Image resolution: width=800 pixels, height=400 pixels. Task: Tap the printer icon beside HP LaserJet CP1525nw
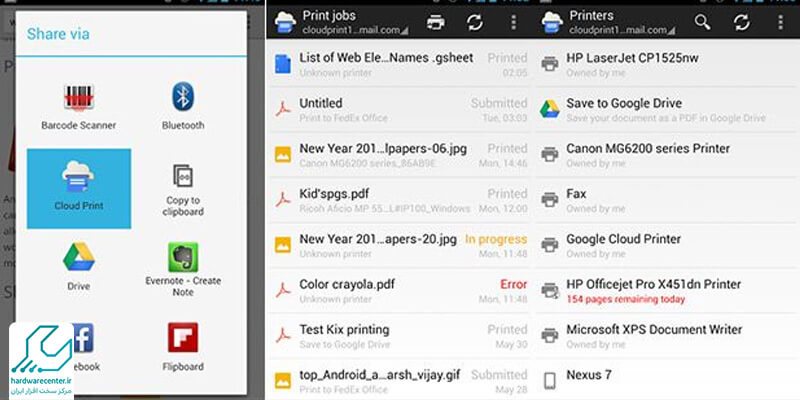click(x=549, y=64)
